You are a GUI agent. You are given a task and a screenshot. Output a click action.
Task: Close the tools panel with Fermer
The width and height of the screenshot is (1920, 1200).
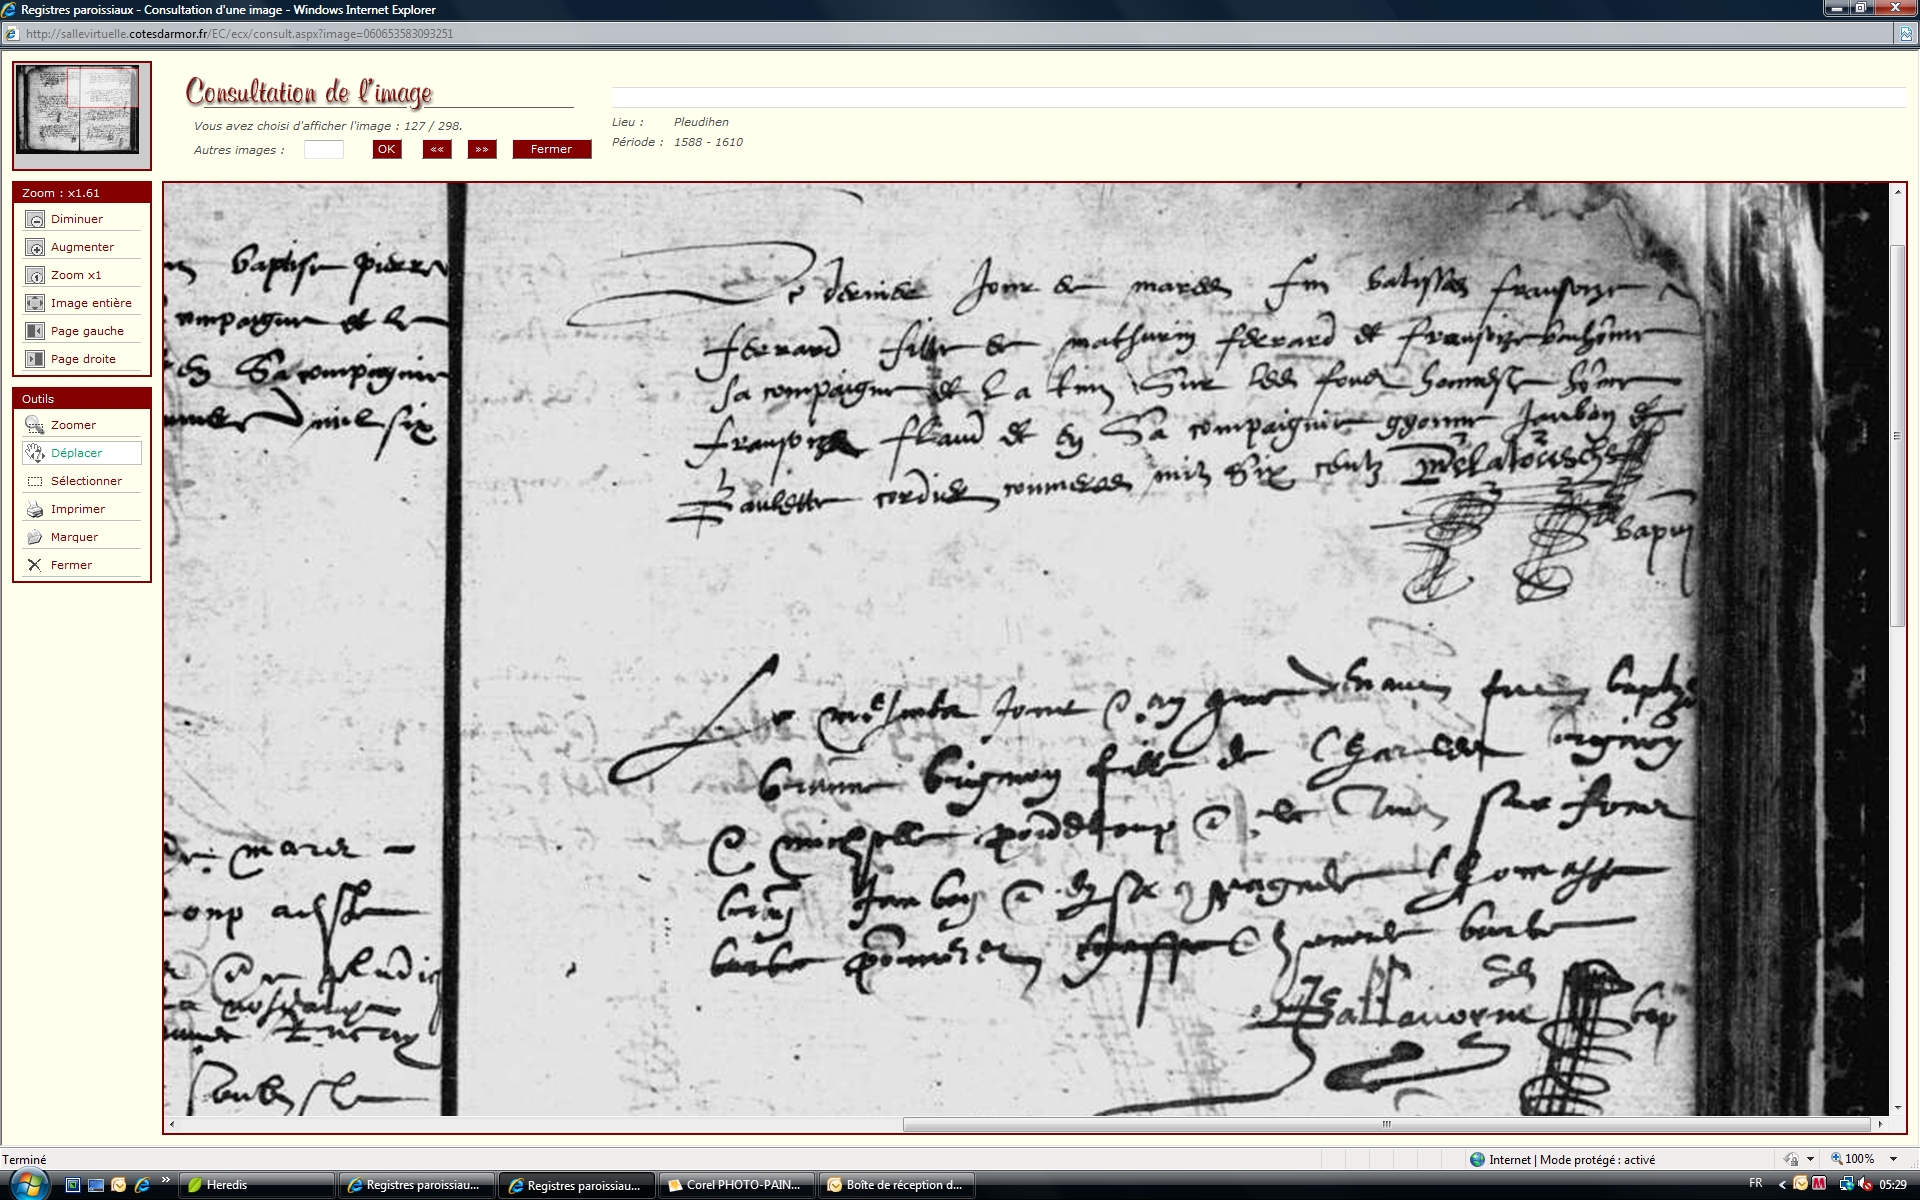35,565
